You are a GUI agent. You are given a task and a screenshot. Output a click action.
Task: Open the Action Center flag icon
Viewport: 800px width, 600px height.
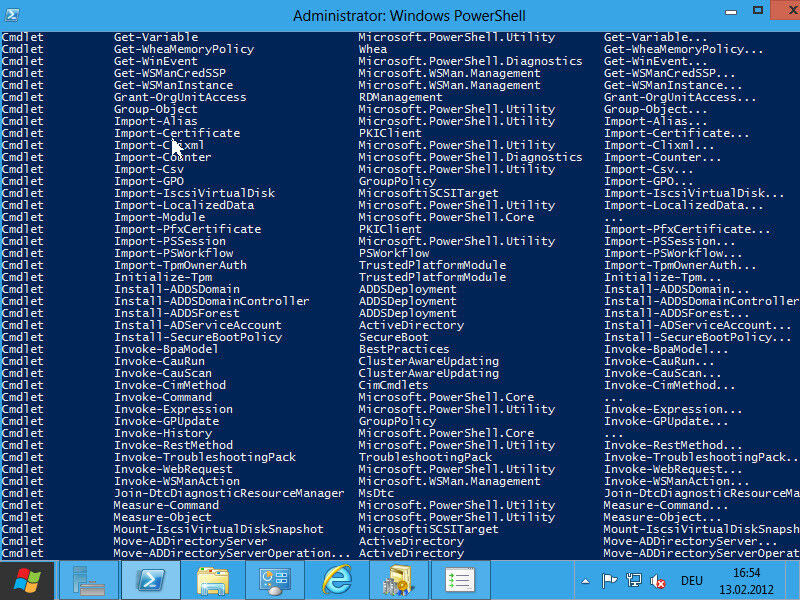pyautogui.click(x=610, y=581)
